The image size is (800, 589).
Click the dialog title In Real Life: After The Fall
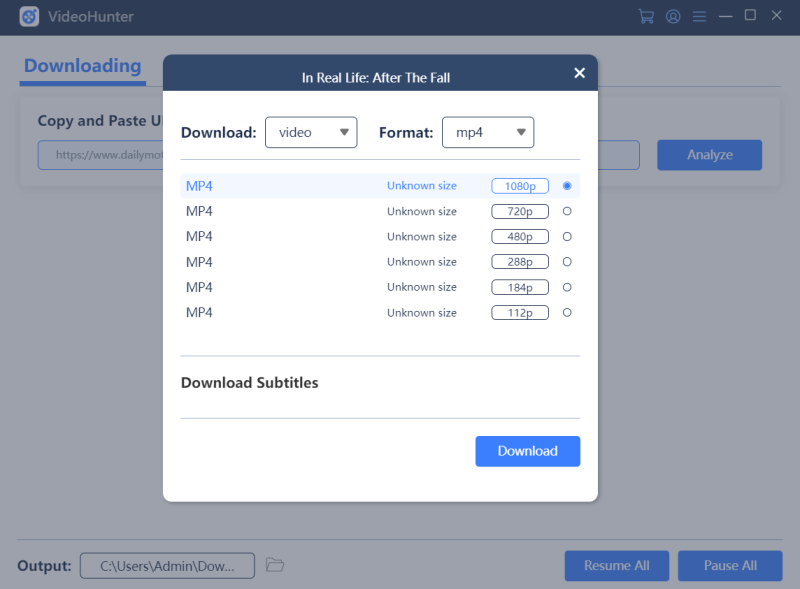[x=376, y=78]
